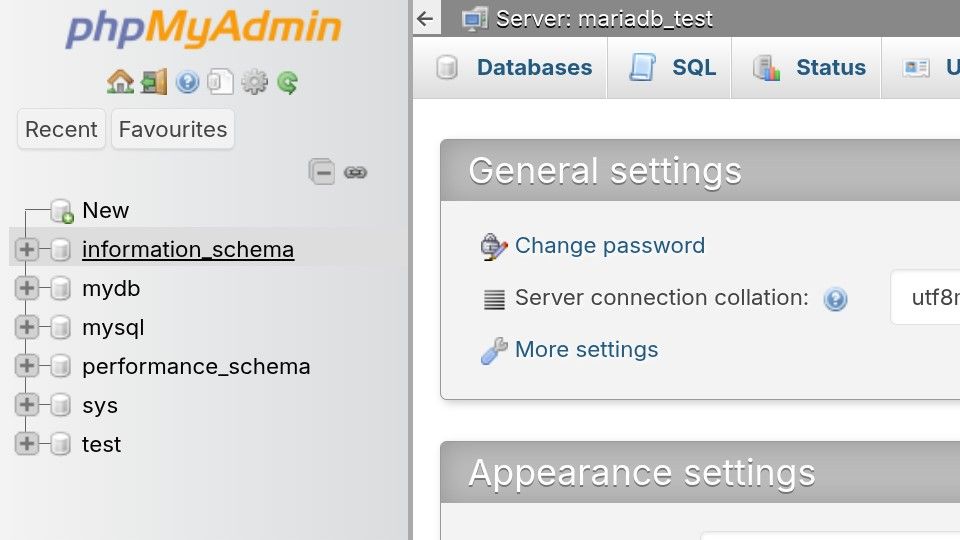
Task: Click the hide navigation panel arrow
Action: tap(426, 18)
